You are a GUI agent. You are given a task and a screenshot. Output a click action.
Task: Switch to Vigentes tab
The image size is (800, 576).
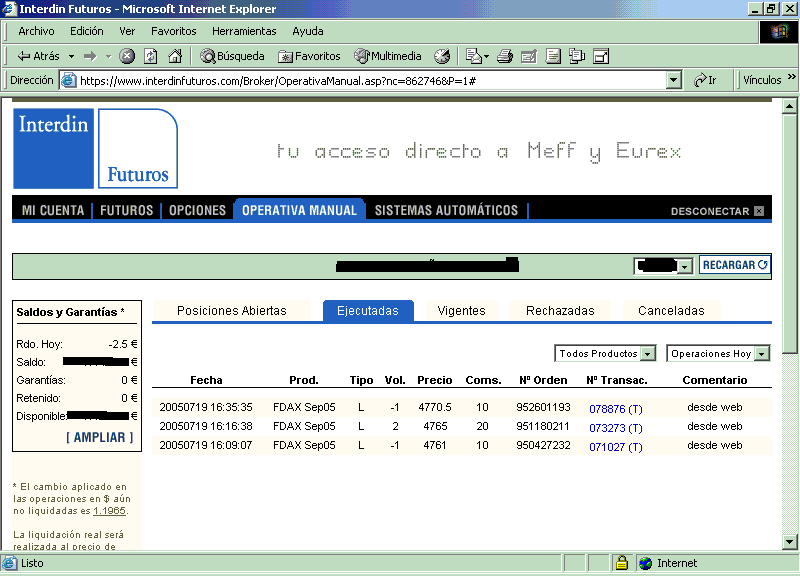point(461,311)
